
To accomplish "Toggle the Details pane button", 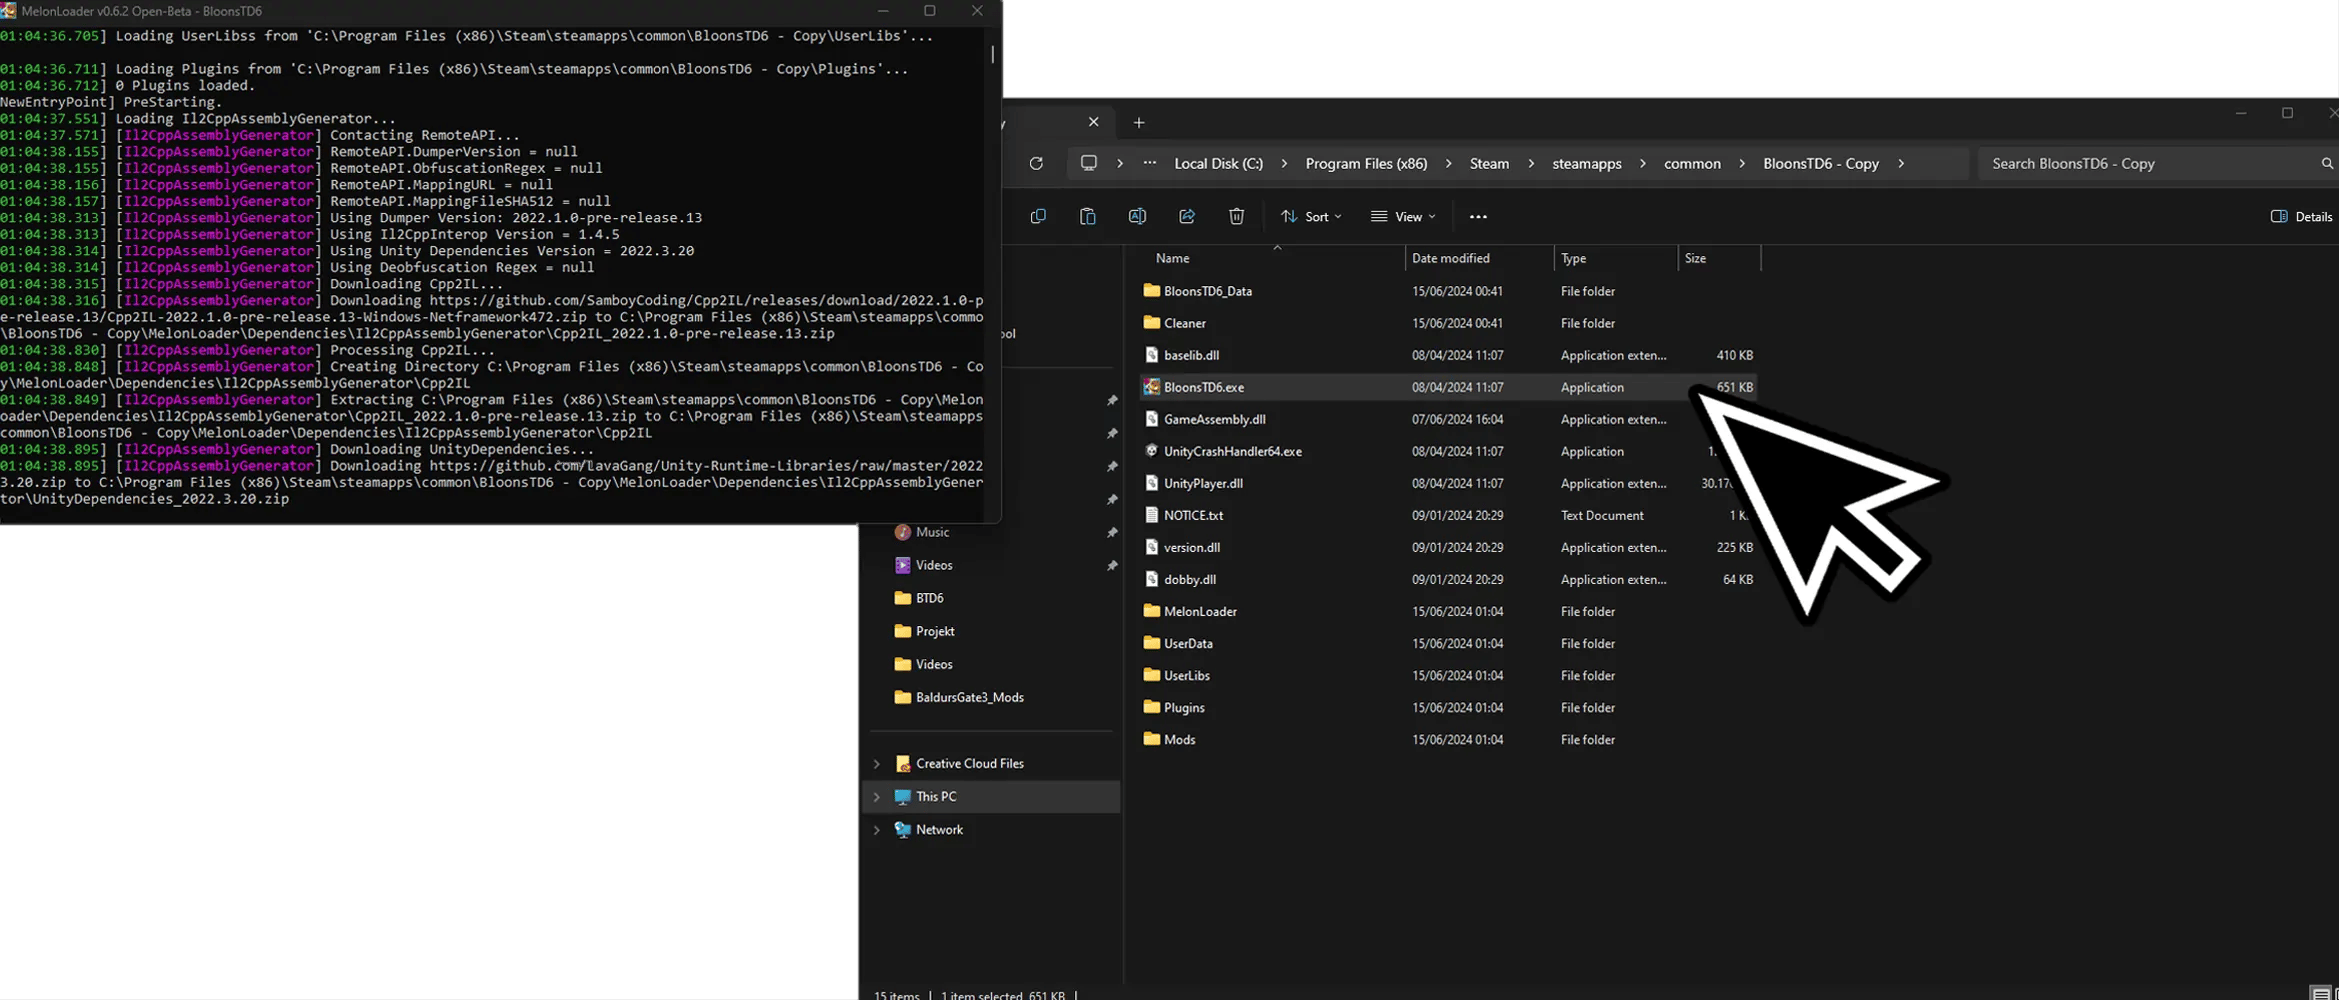I will pyautogui.click(x=2302, y=216).
